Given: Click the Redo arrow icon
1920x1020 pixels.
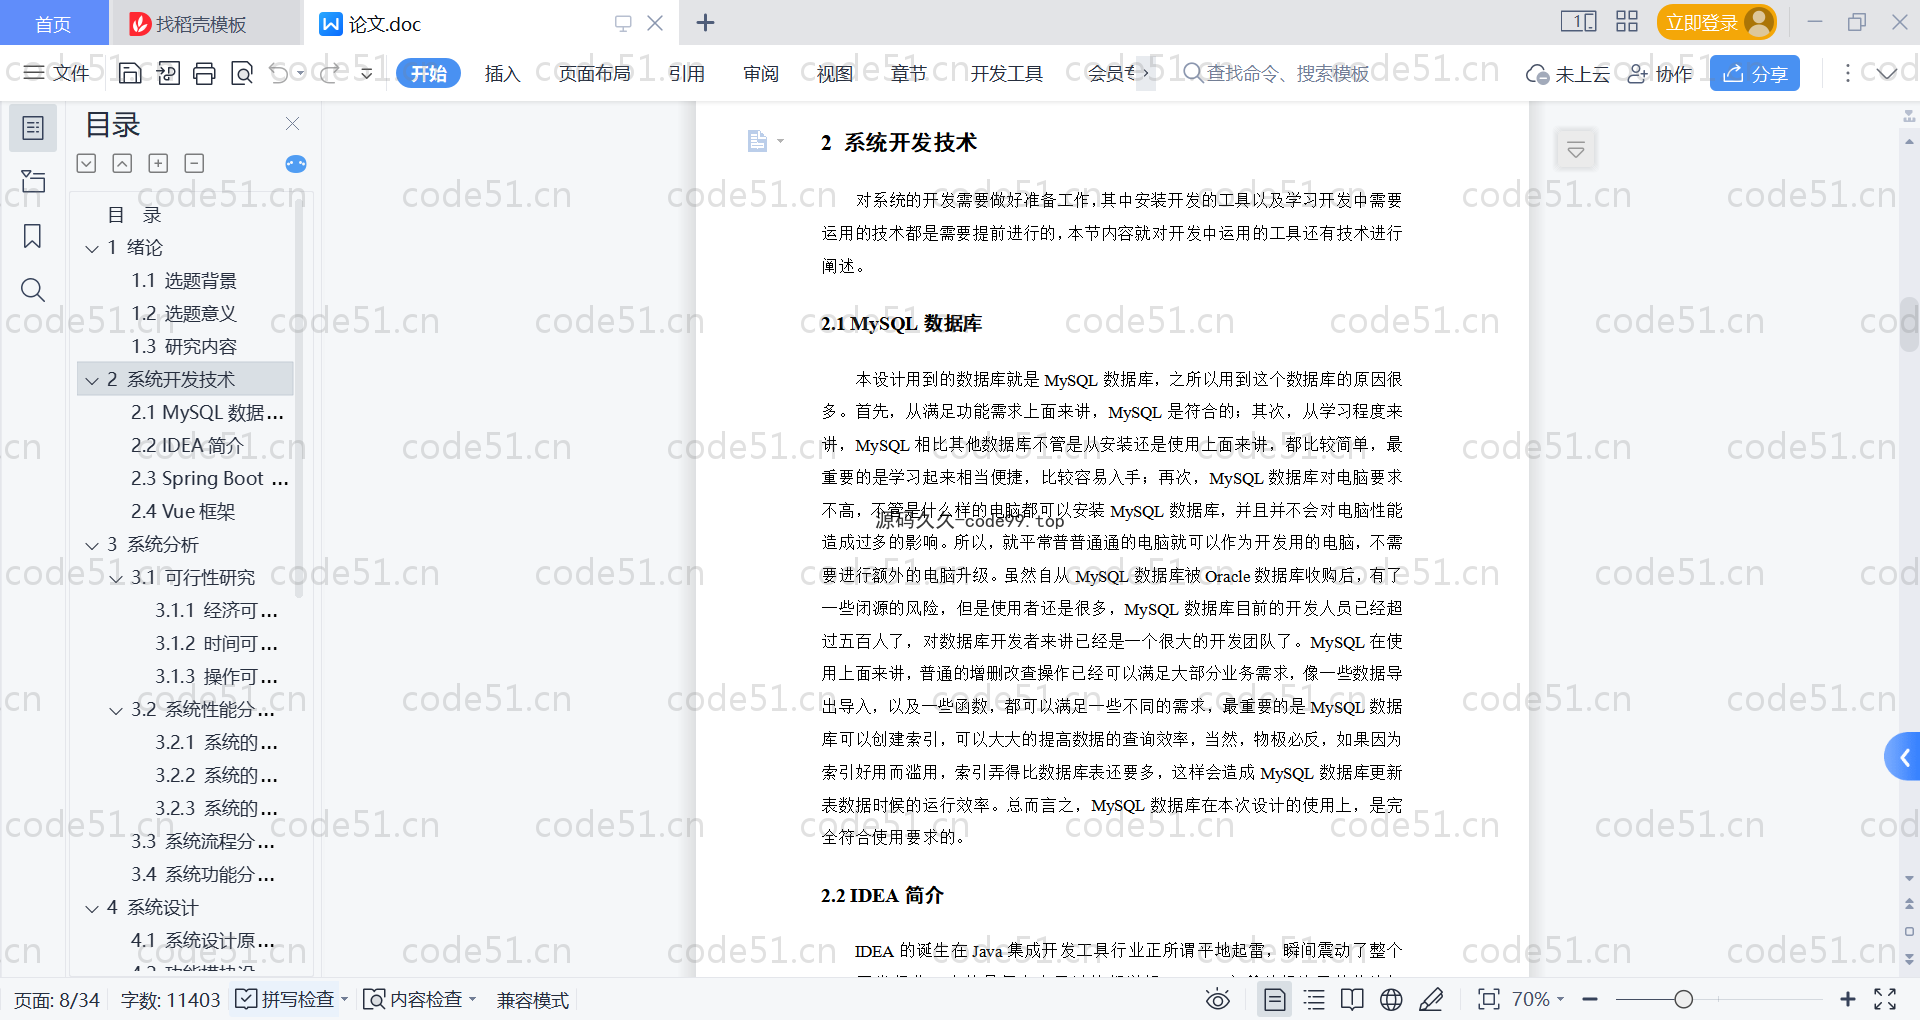Looking at the screenshot, I should click(331, 73).
